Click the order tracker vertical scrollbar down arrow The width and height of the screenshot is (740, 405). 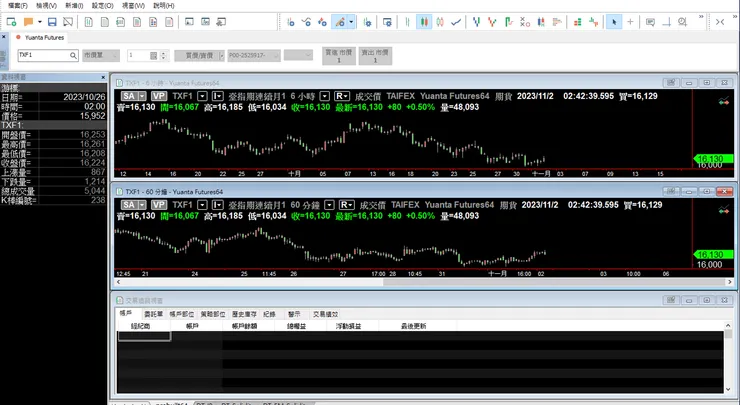(x=728, y=389)
